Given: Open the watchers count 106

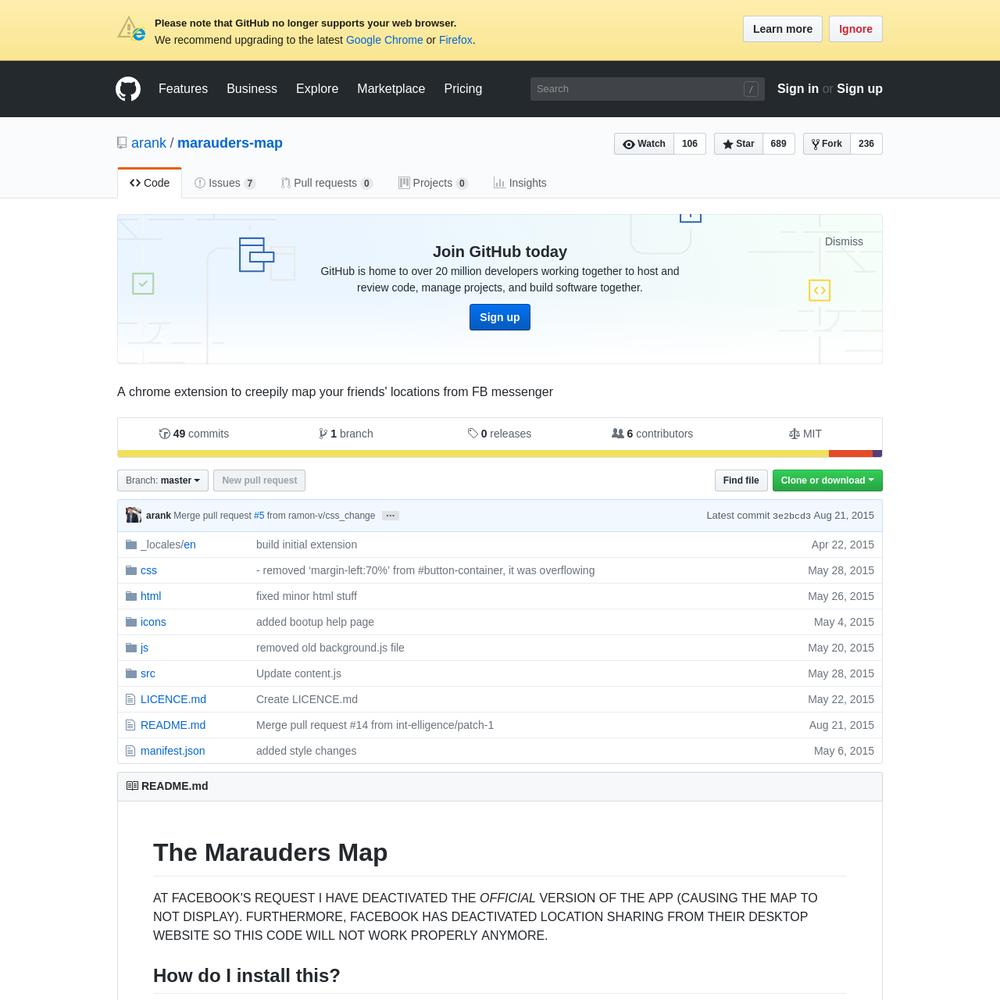Looking at the screenshot, I should point(689,143).
